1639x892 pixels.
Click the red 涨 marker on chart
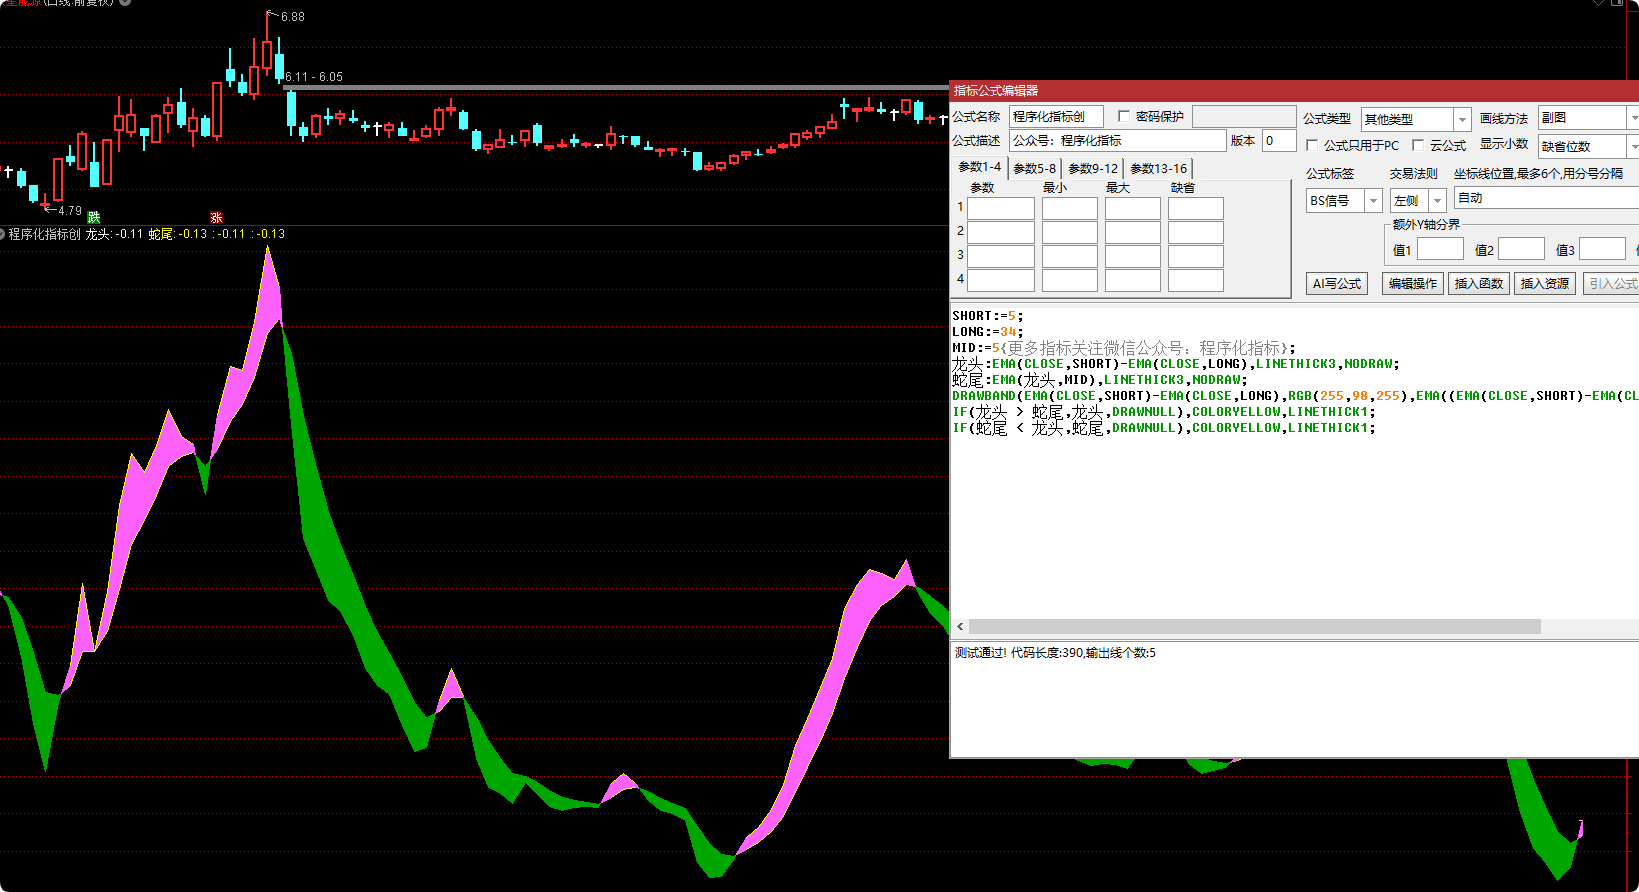[x=216, y=217]
